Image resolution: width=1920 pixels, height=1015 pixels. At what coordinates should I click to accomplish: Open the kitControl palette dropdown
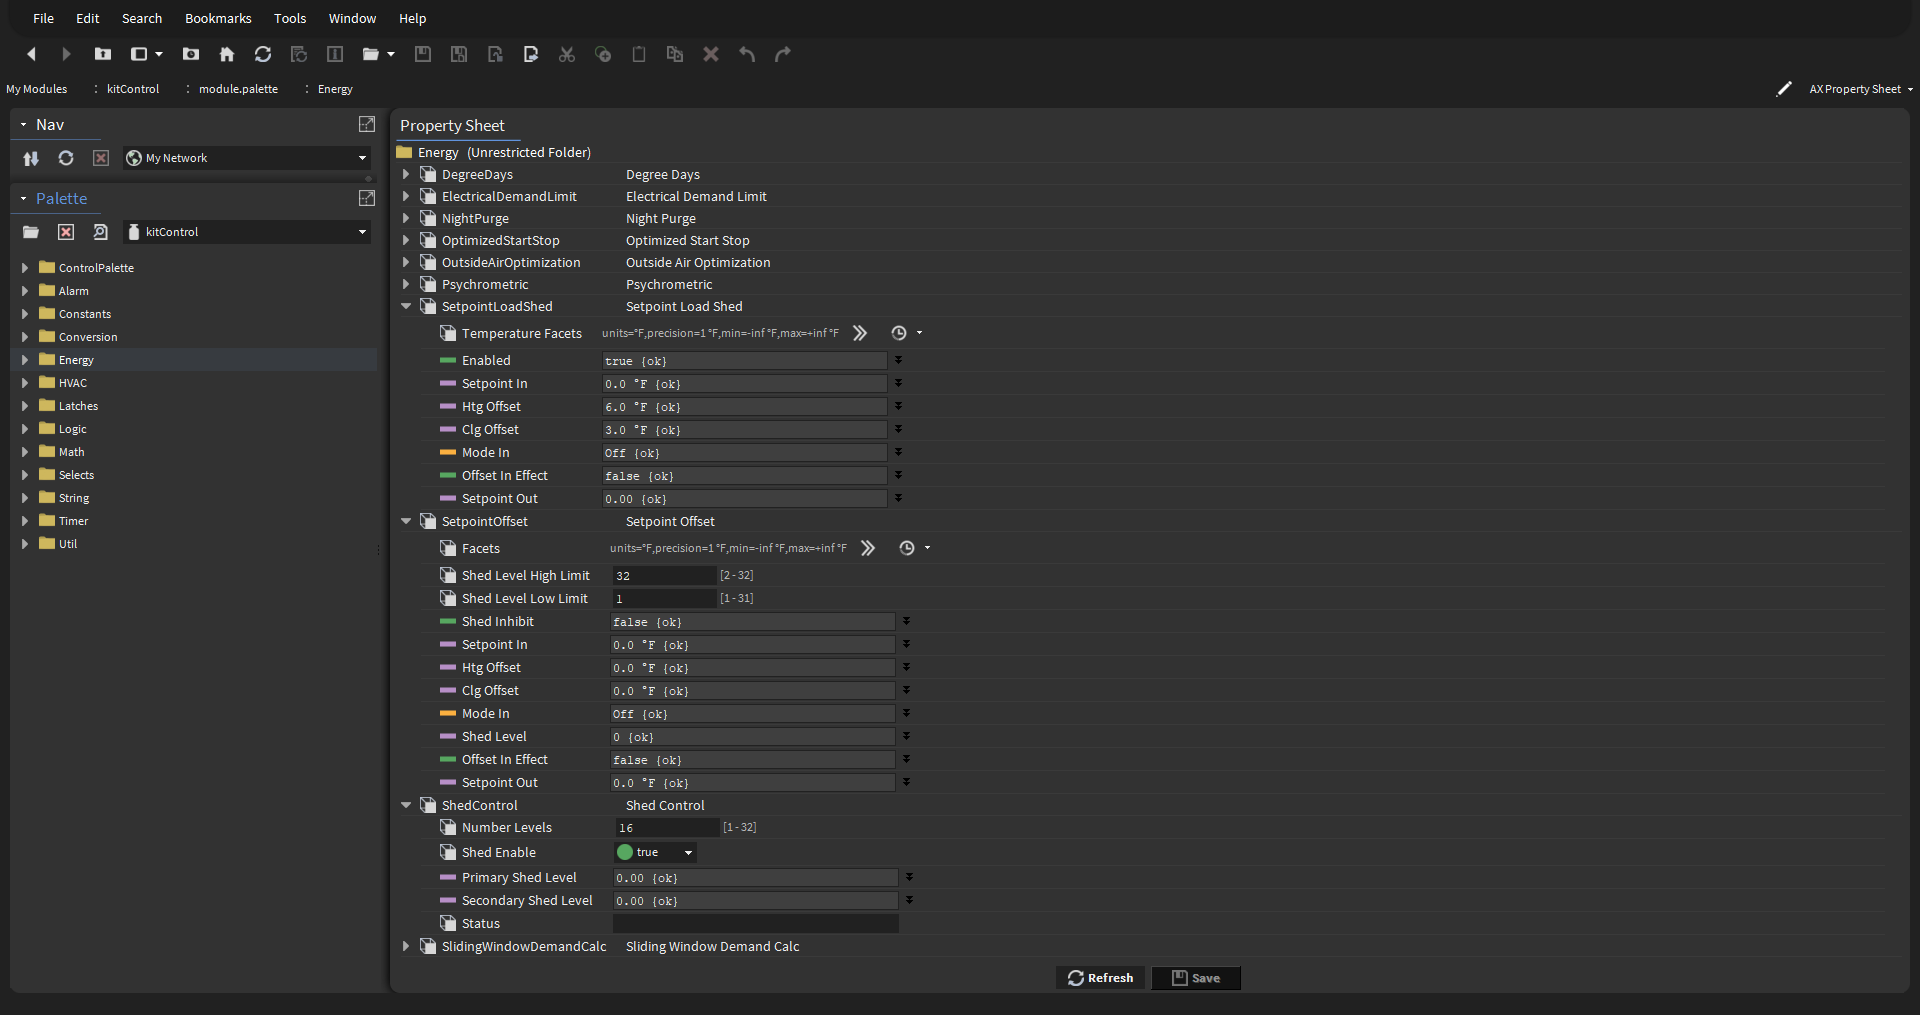point(362,232)
